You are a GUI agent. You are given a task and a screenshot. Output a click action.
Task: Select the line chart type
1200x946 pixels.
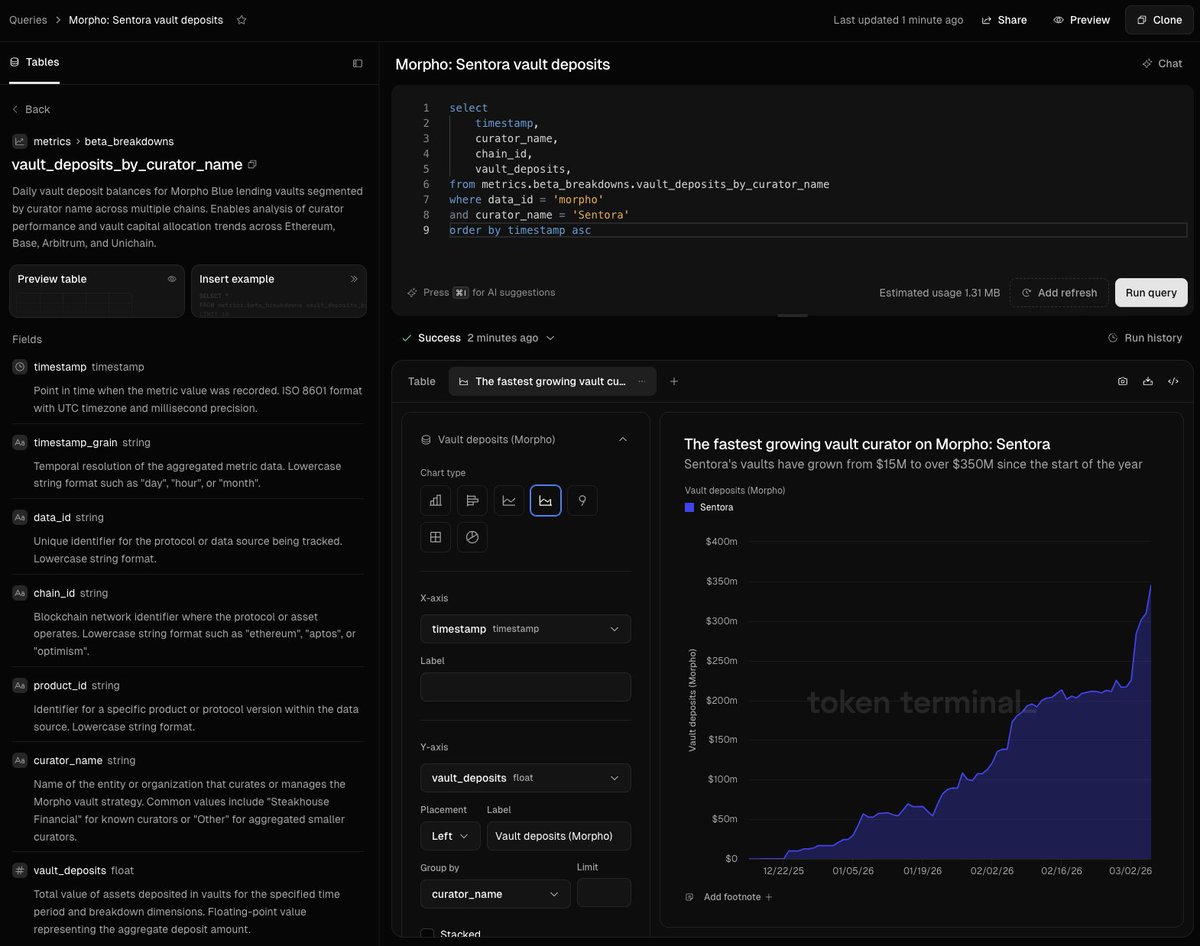pyautogui.click(x=509, y=500)
